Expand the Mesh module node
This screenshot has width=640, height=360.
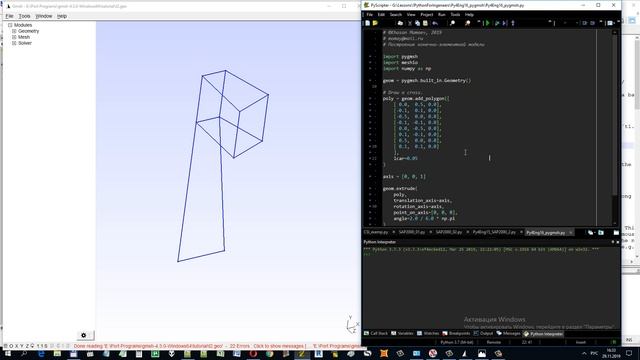click(14, 37)
